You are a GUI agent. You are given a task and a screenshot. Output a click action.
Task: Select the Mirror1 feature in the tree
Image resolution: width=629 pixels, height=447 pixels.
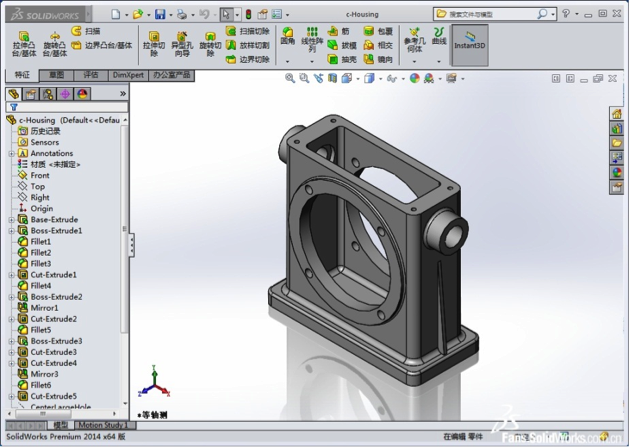tap(44, 308)
